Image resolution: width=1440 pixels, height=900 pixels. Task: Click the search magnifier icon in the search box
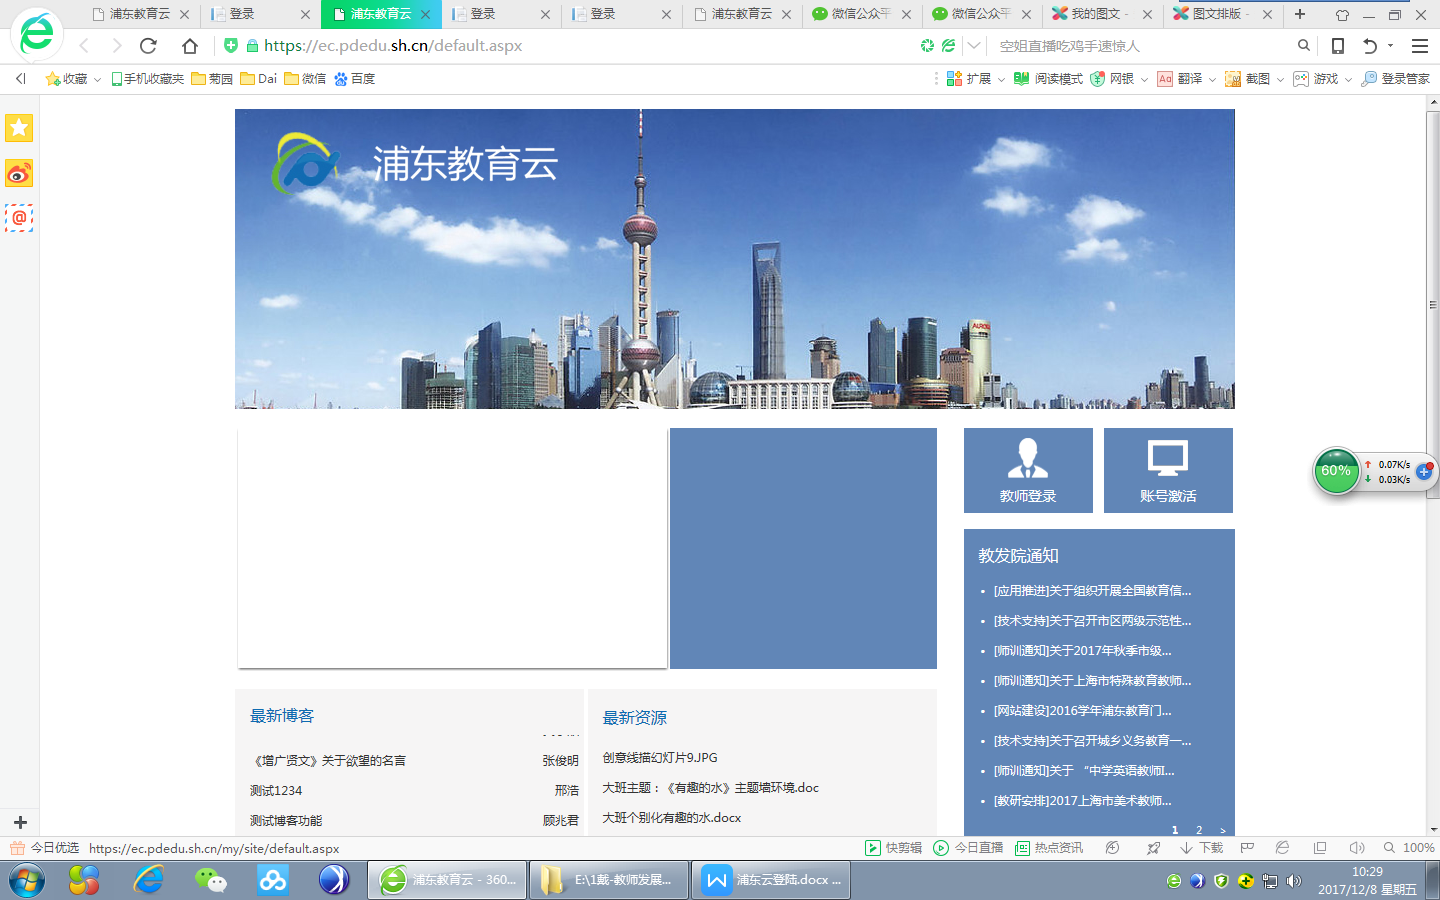1303,46
